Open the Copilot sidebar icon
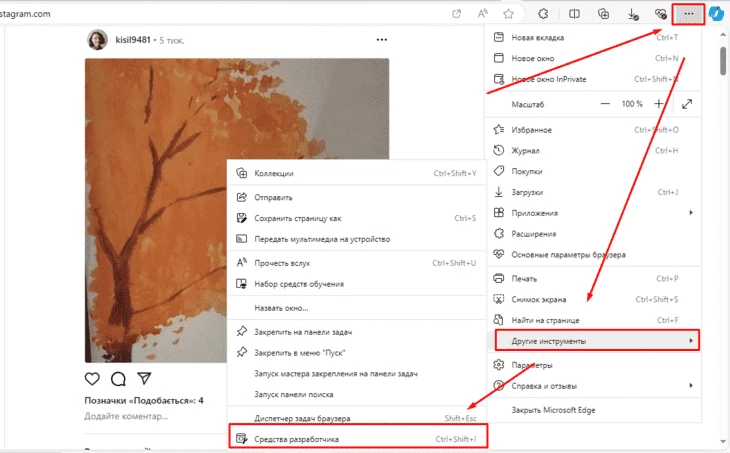 click(x=716, y=14)
